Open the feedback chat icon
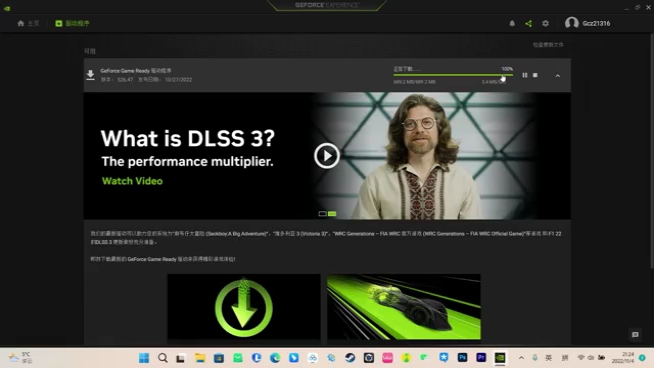Image resolution: width=654 pixels, height=368 pixels. [x=635, y=335]
